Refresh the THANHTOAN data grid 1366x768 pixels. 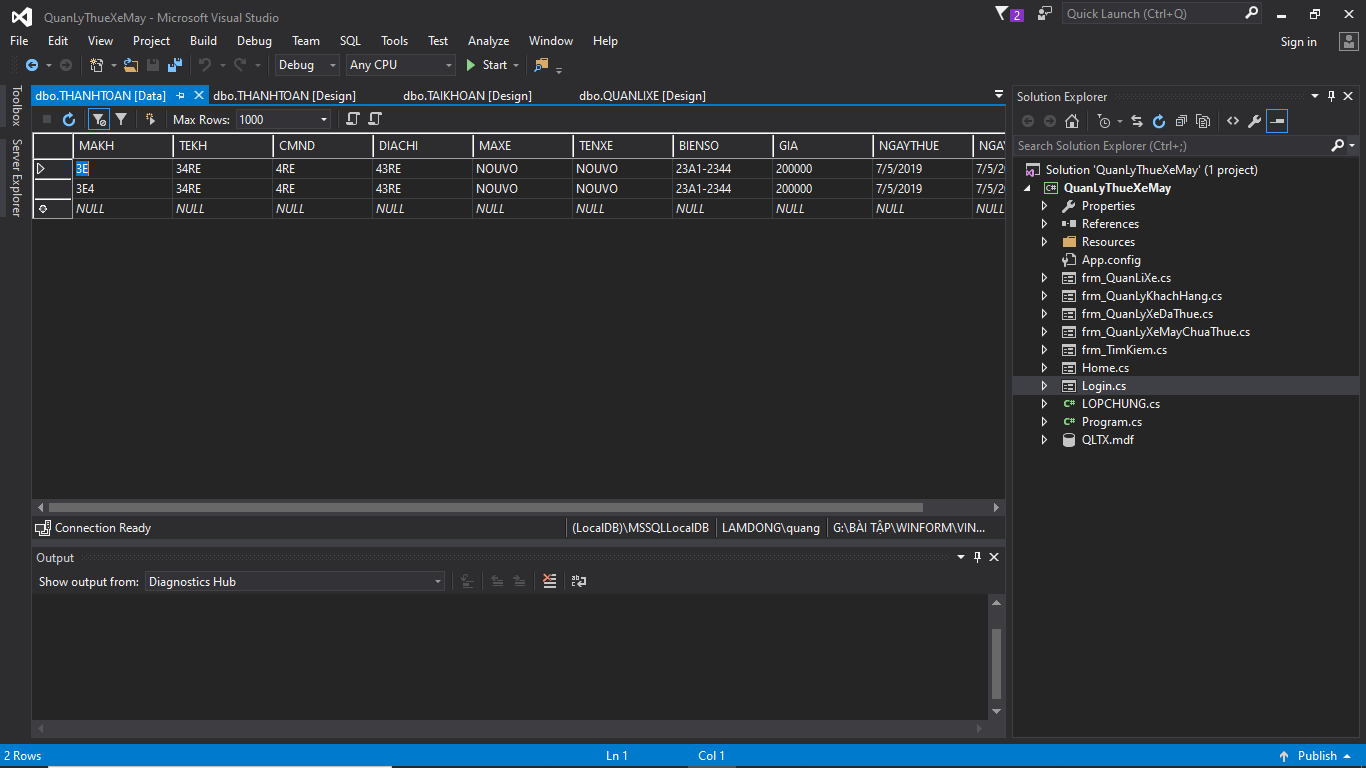(69, 120)
